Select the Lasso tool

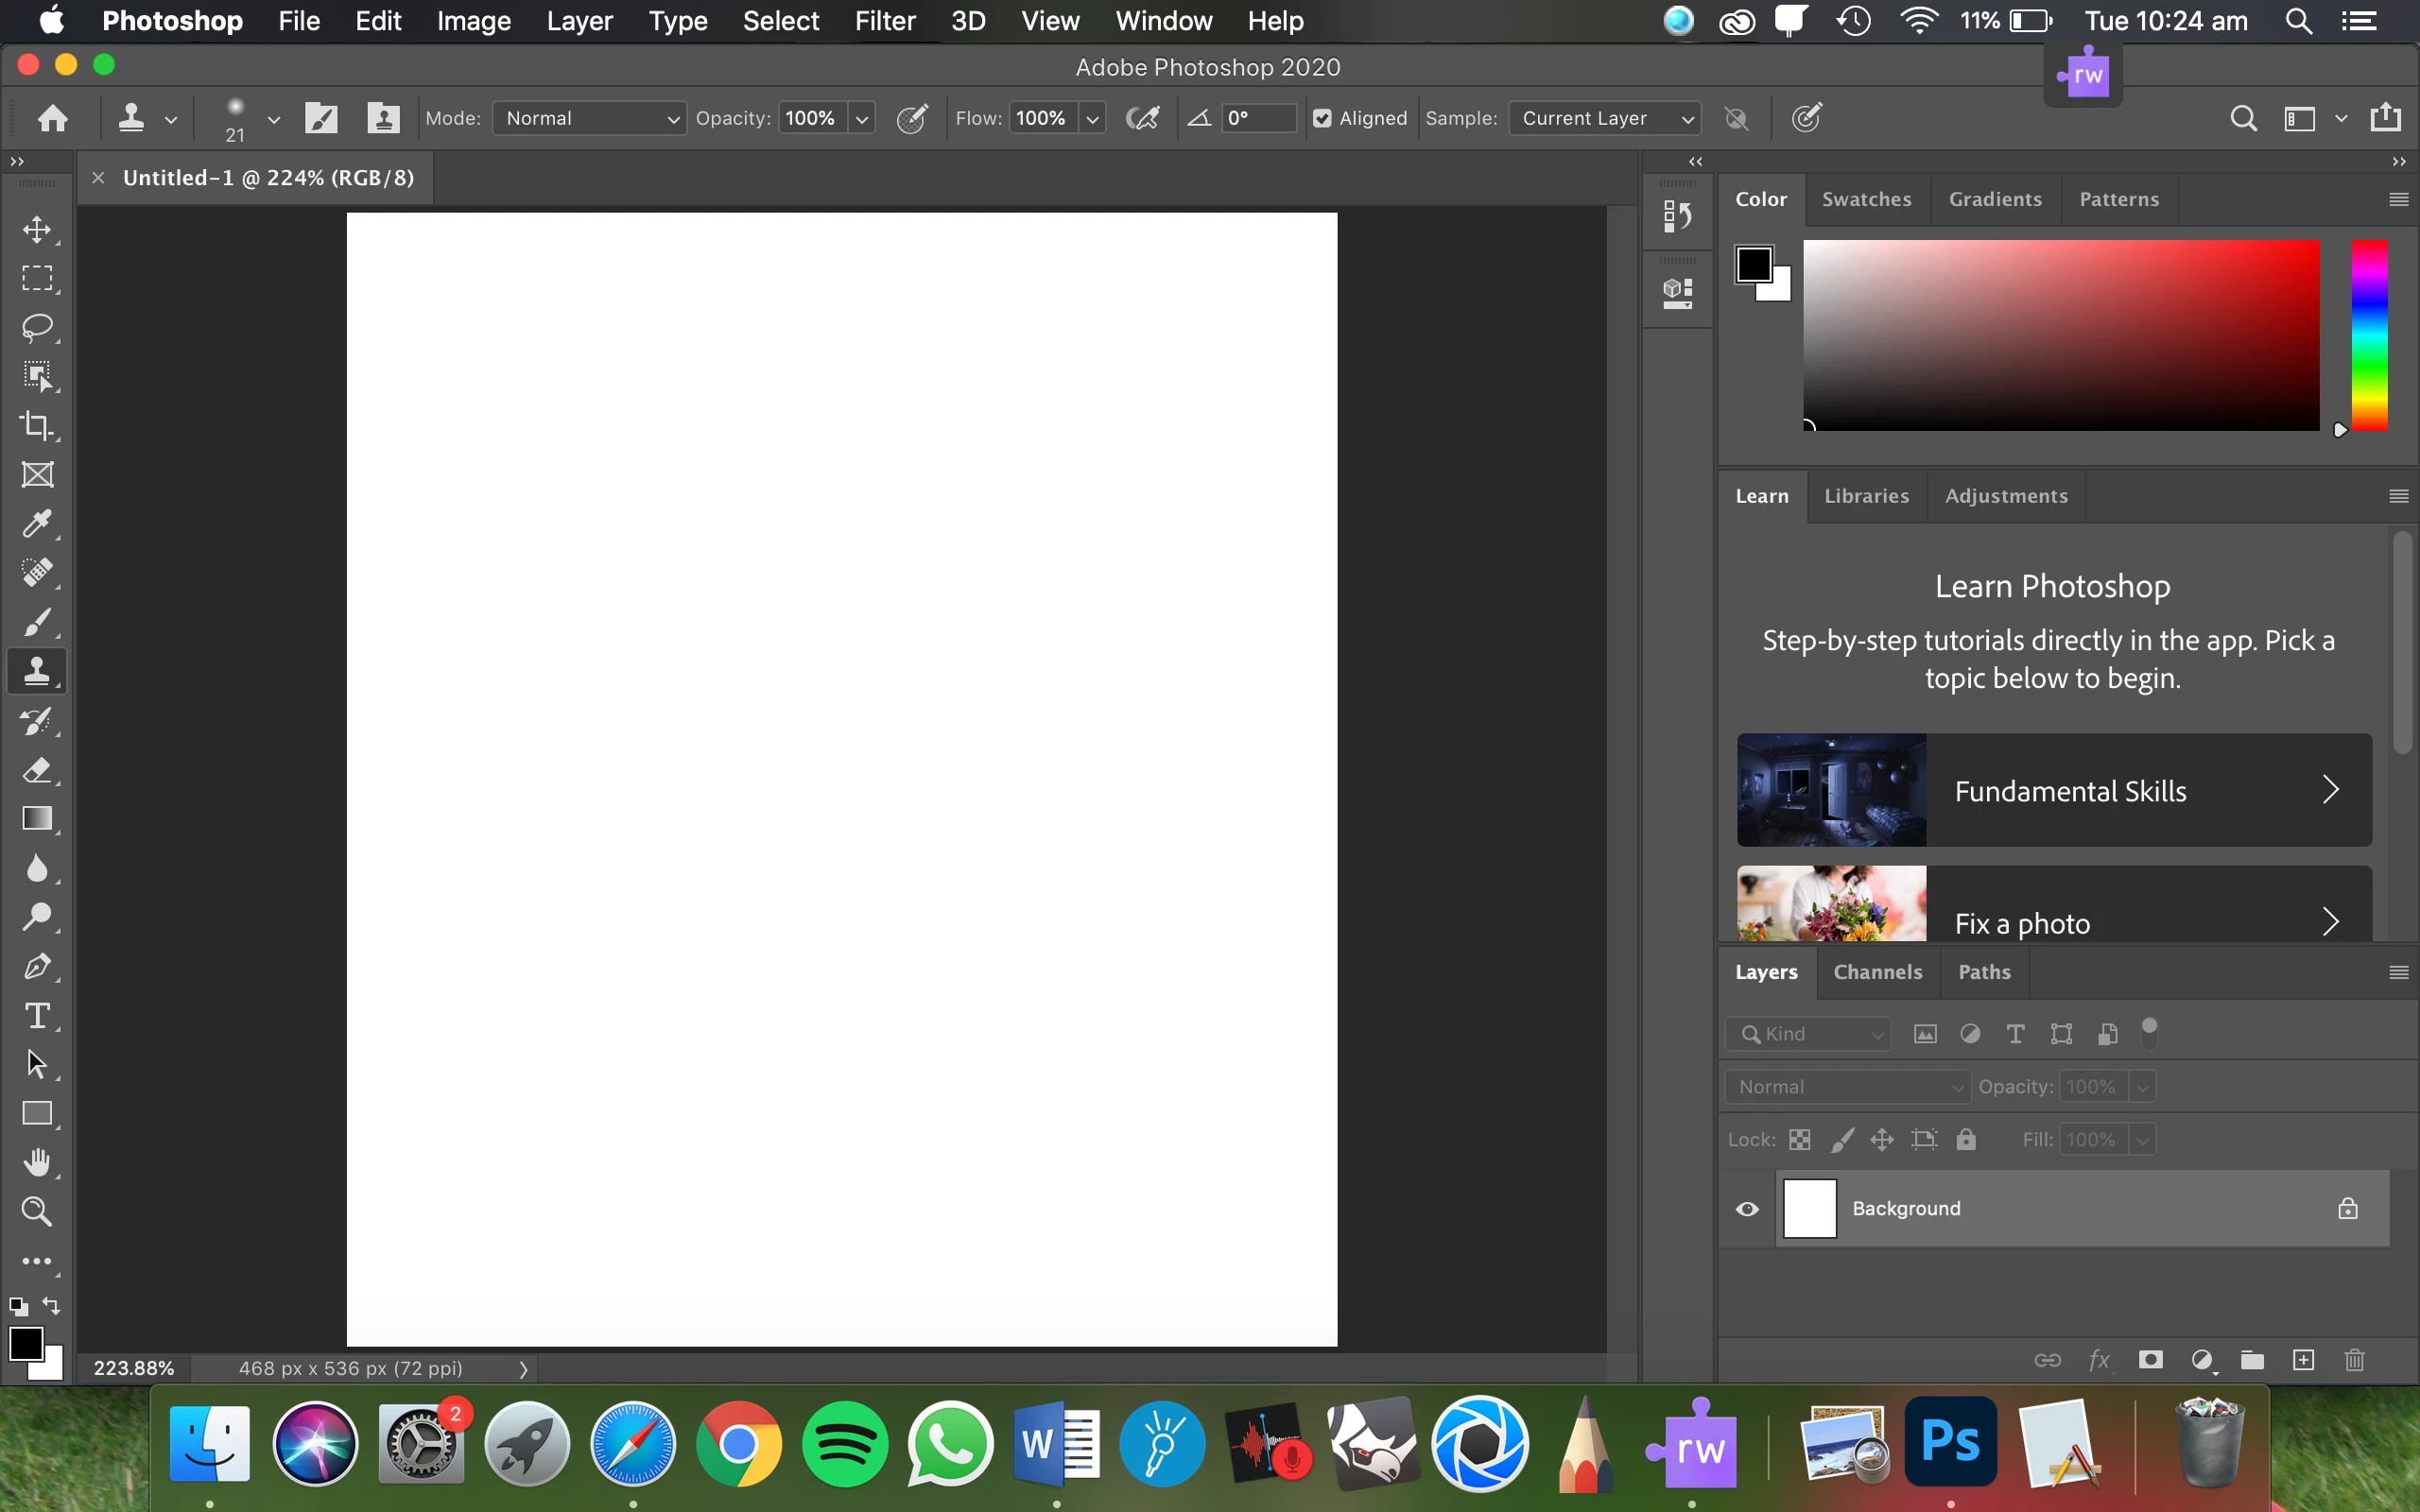click(x=37, y=328)
